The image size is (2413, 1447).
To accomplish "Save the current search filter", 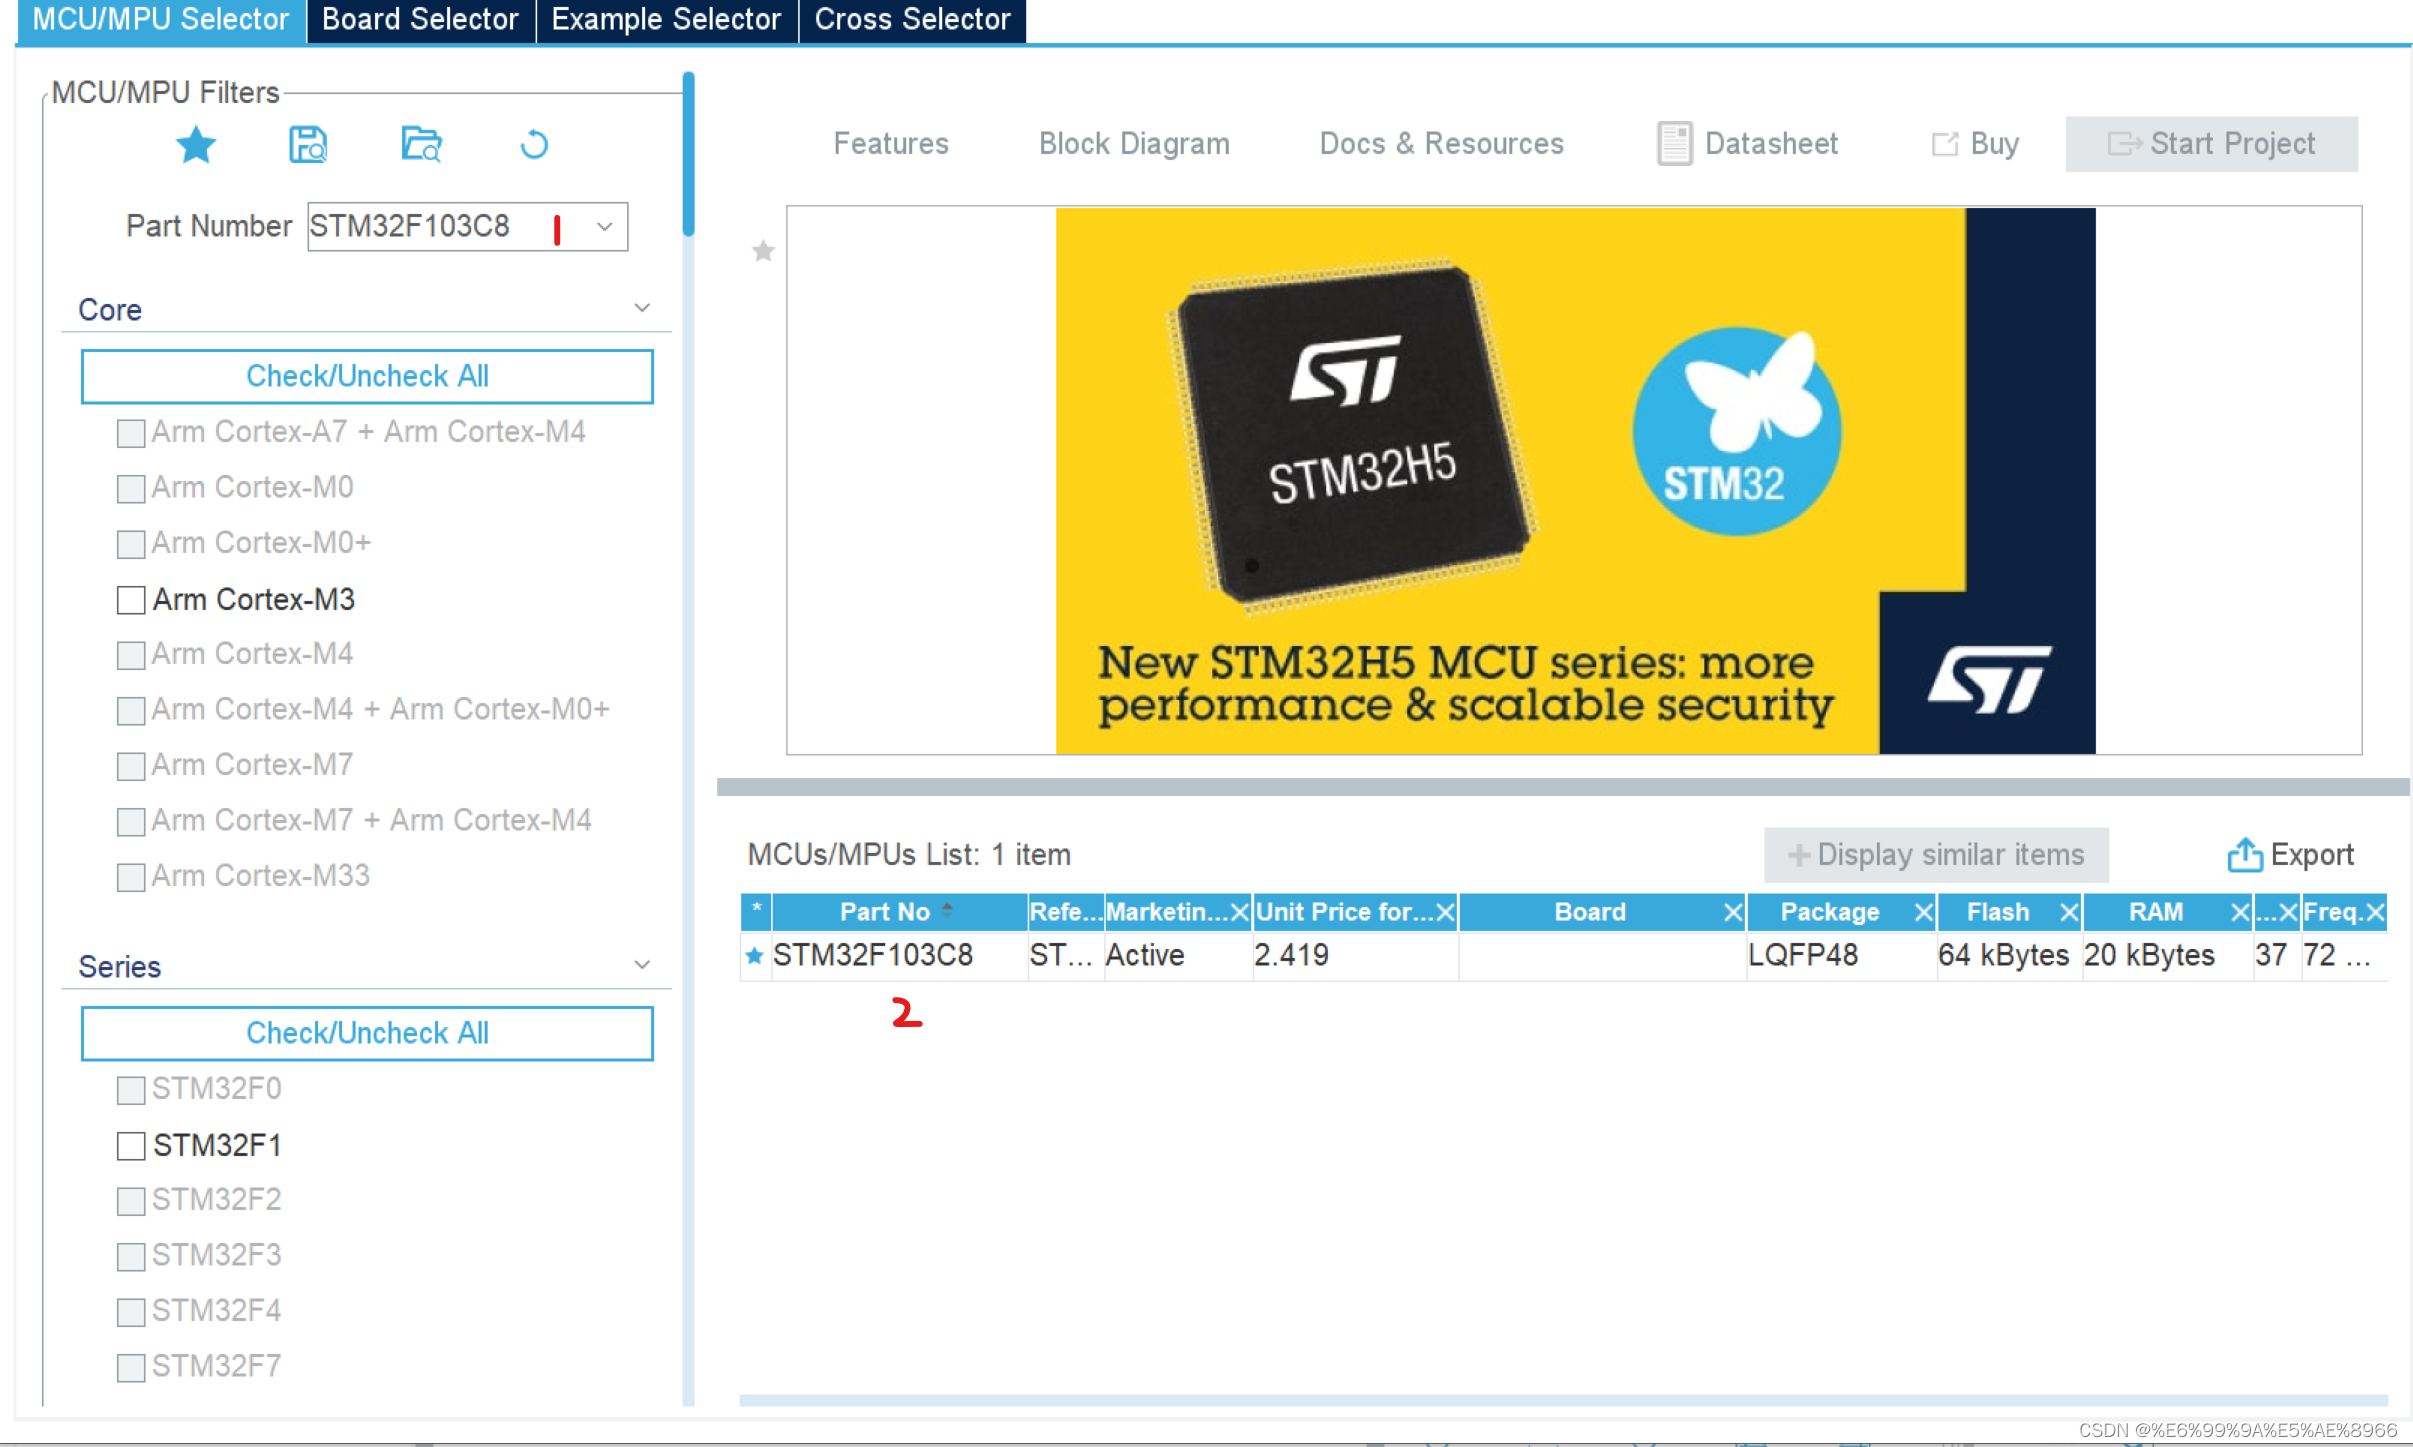I will click(308, 145).
